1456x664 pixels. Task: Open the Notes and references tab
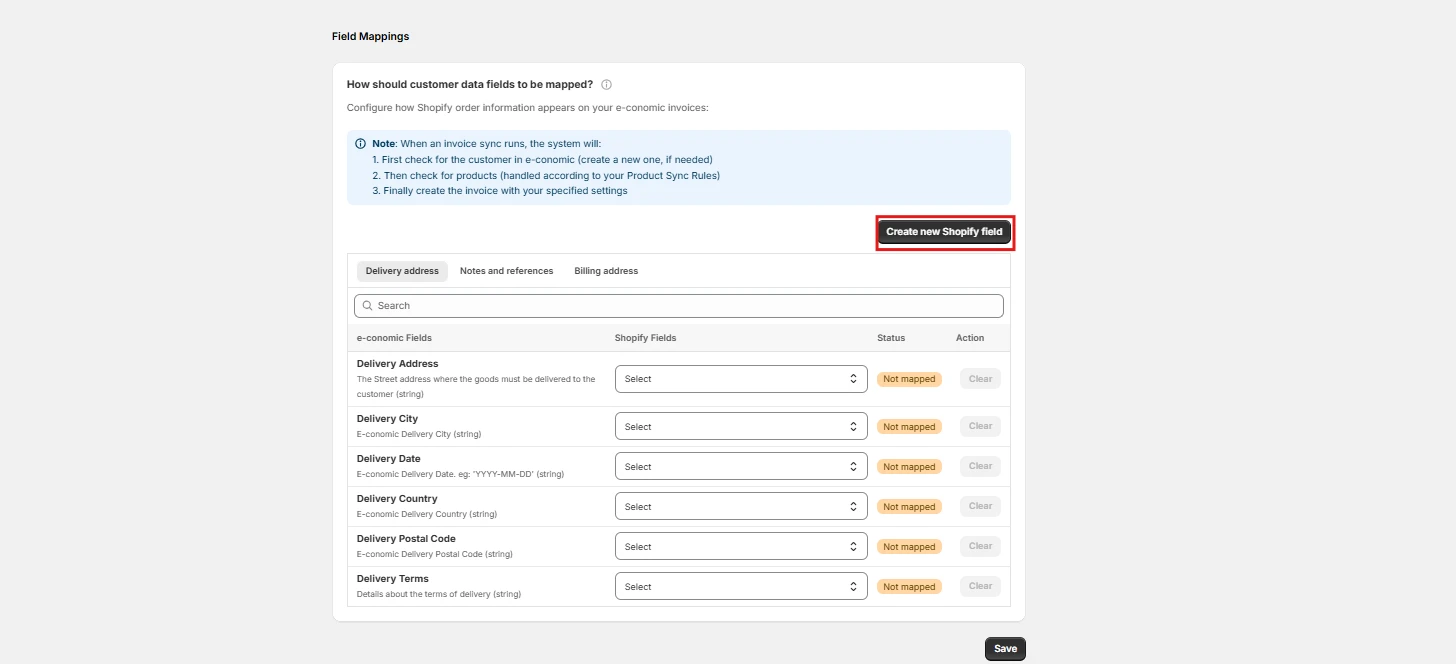tap(506, 271)
